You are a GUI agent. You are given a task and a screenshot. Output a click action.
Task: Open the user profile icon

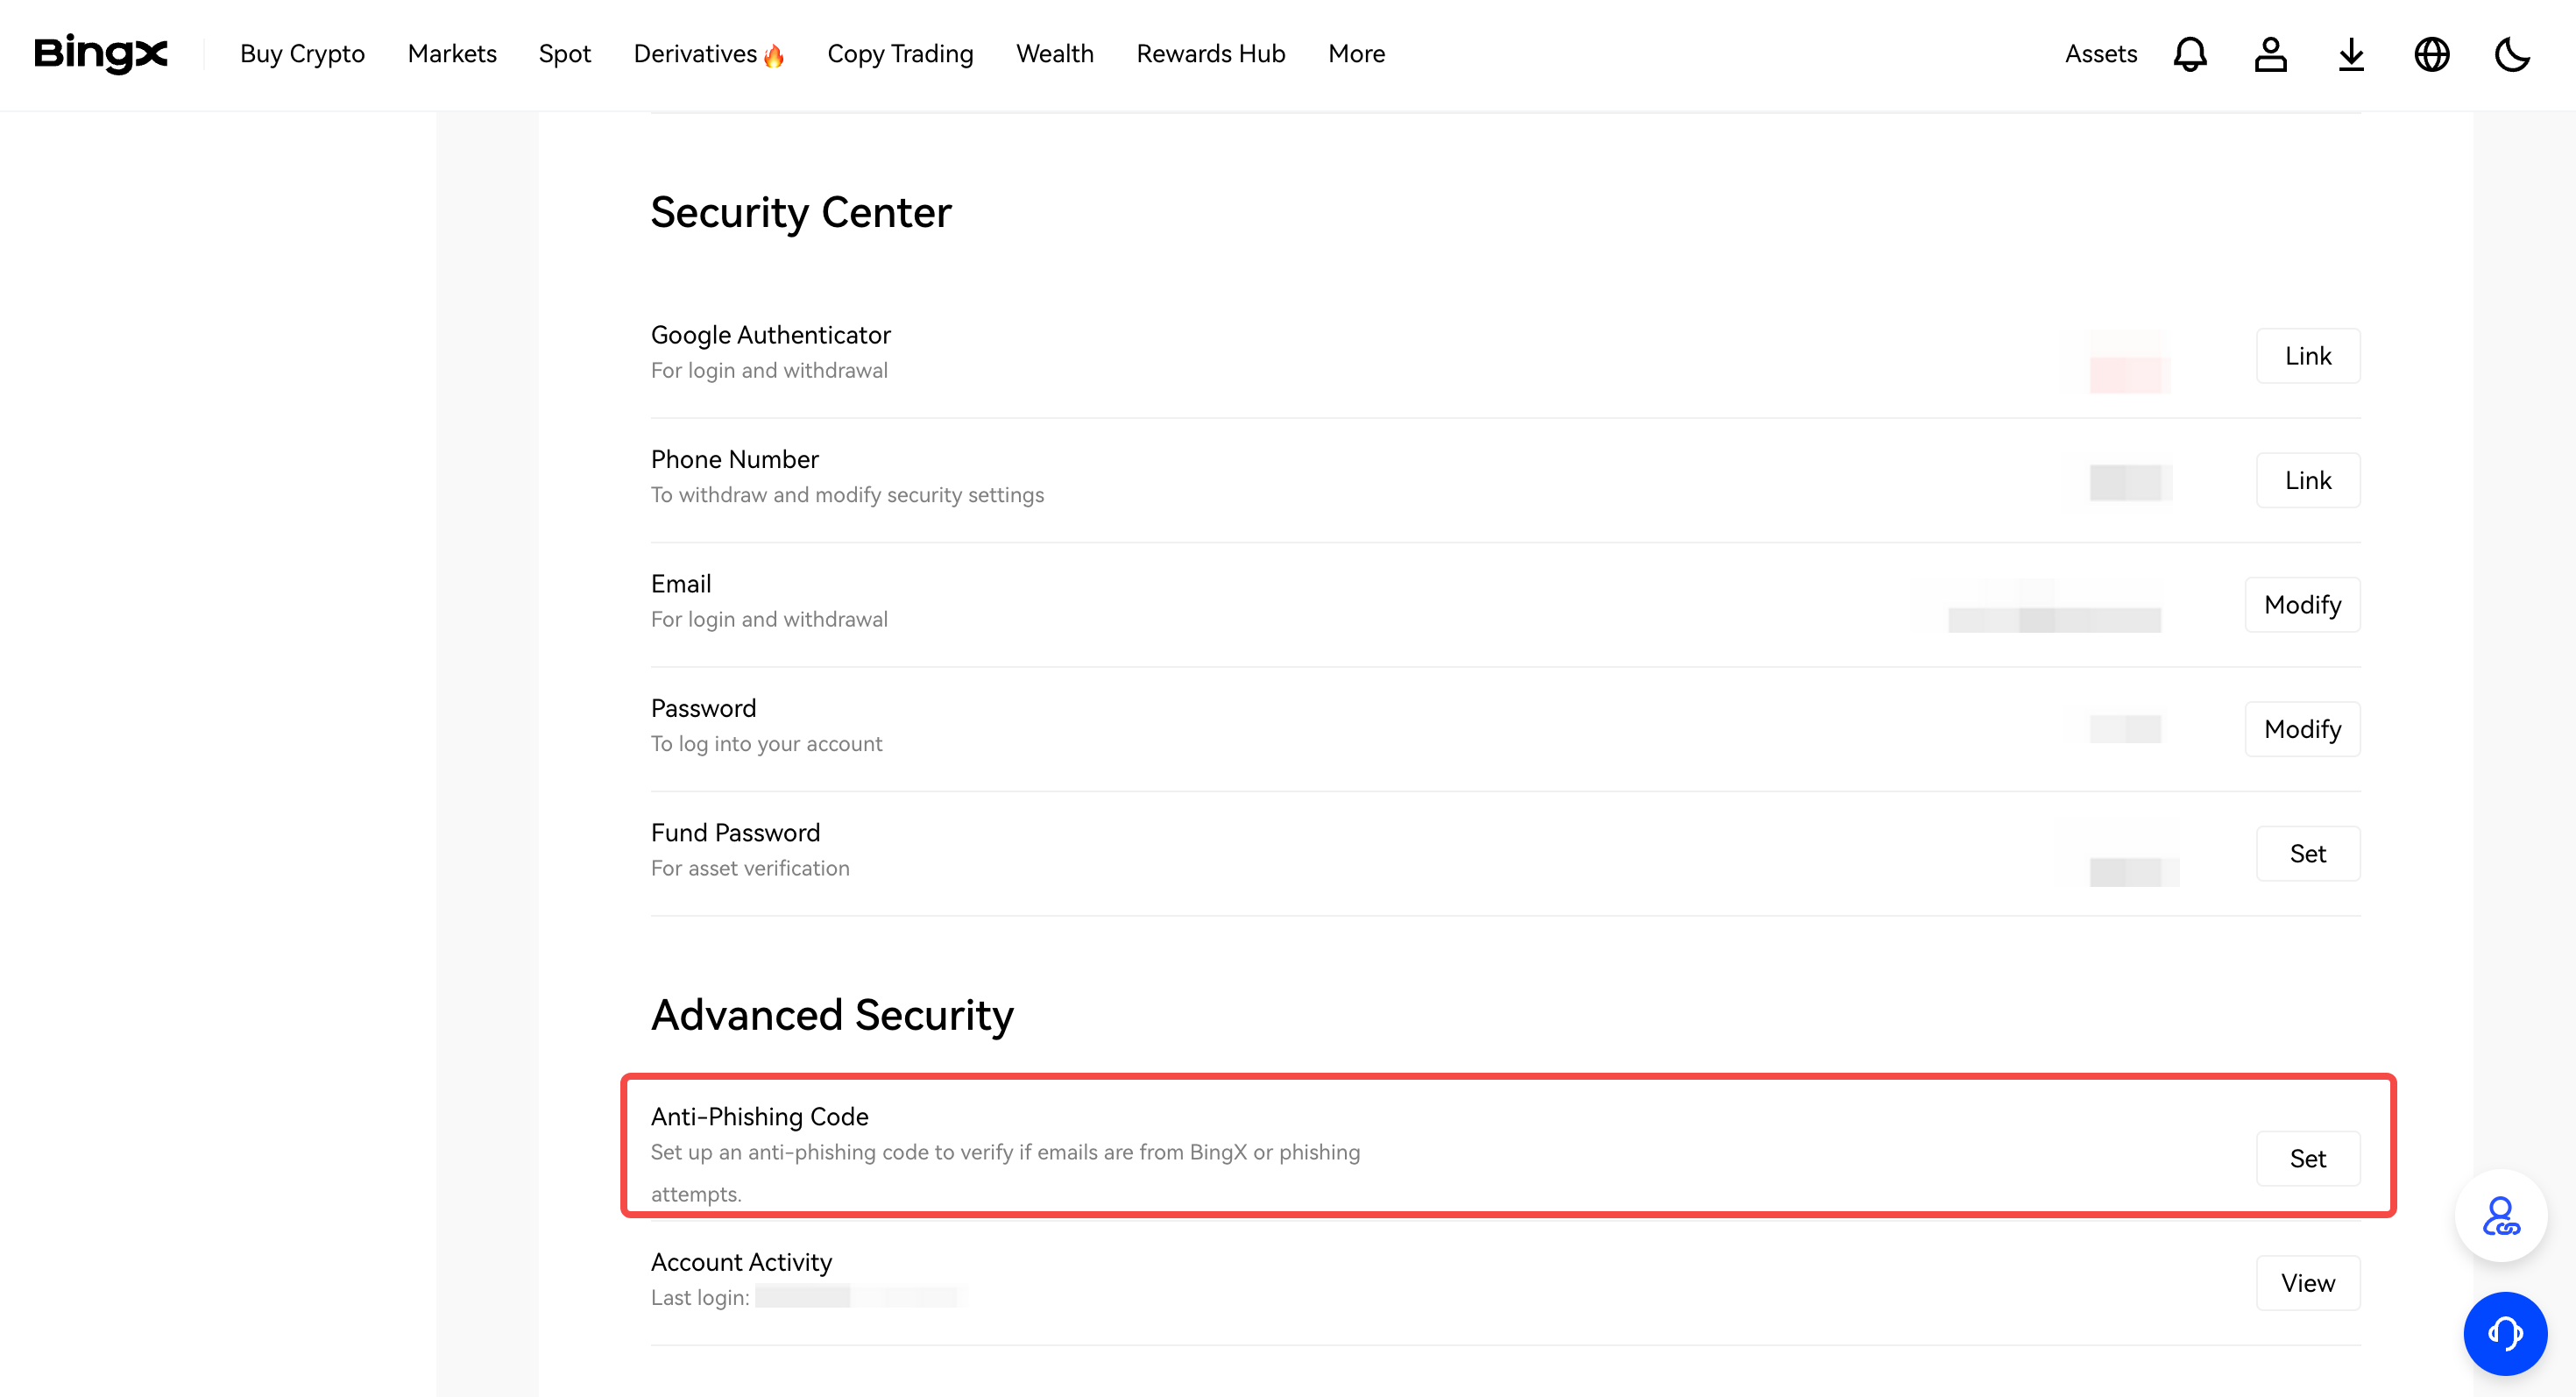point(2270,54)
